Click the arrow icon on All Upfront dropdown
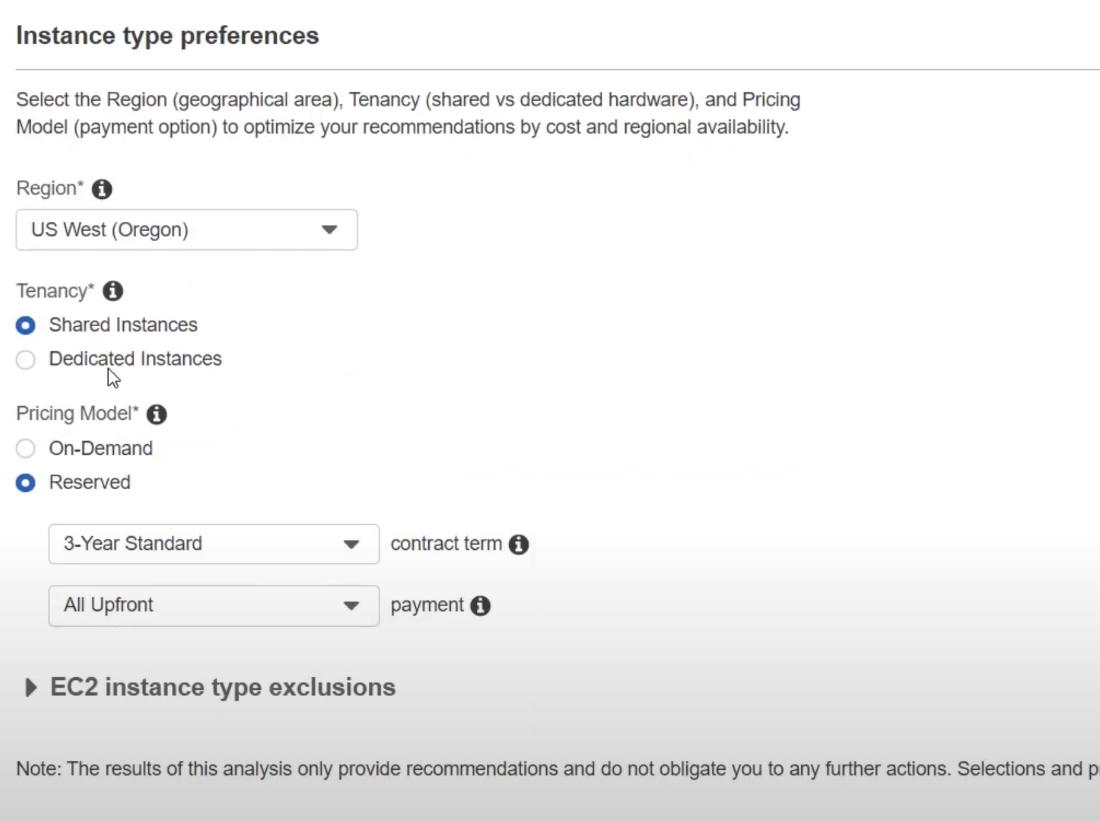The height and width of the screenshot is (821, 1100). coord(351,606)
